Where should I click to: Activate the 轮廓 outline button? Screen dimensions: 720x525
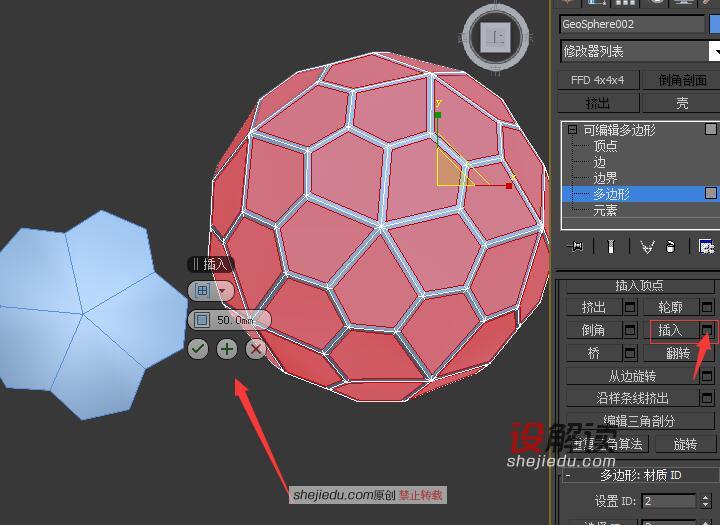tap(670, 307)
